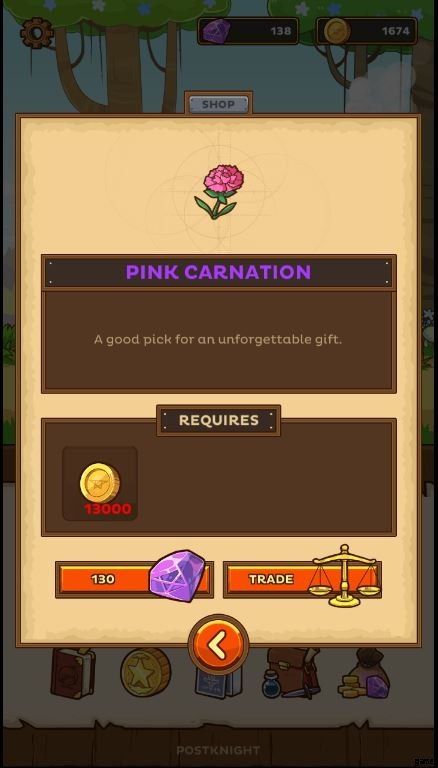Go back with the orange arrow button
438x768 pixels.
pos(219,645)
